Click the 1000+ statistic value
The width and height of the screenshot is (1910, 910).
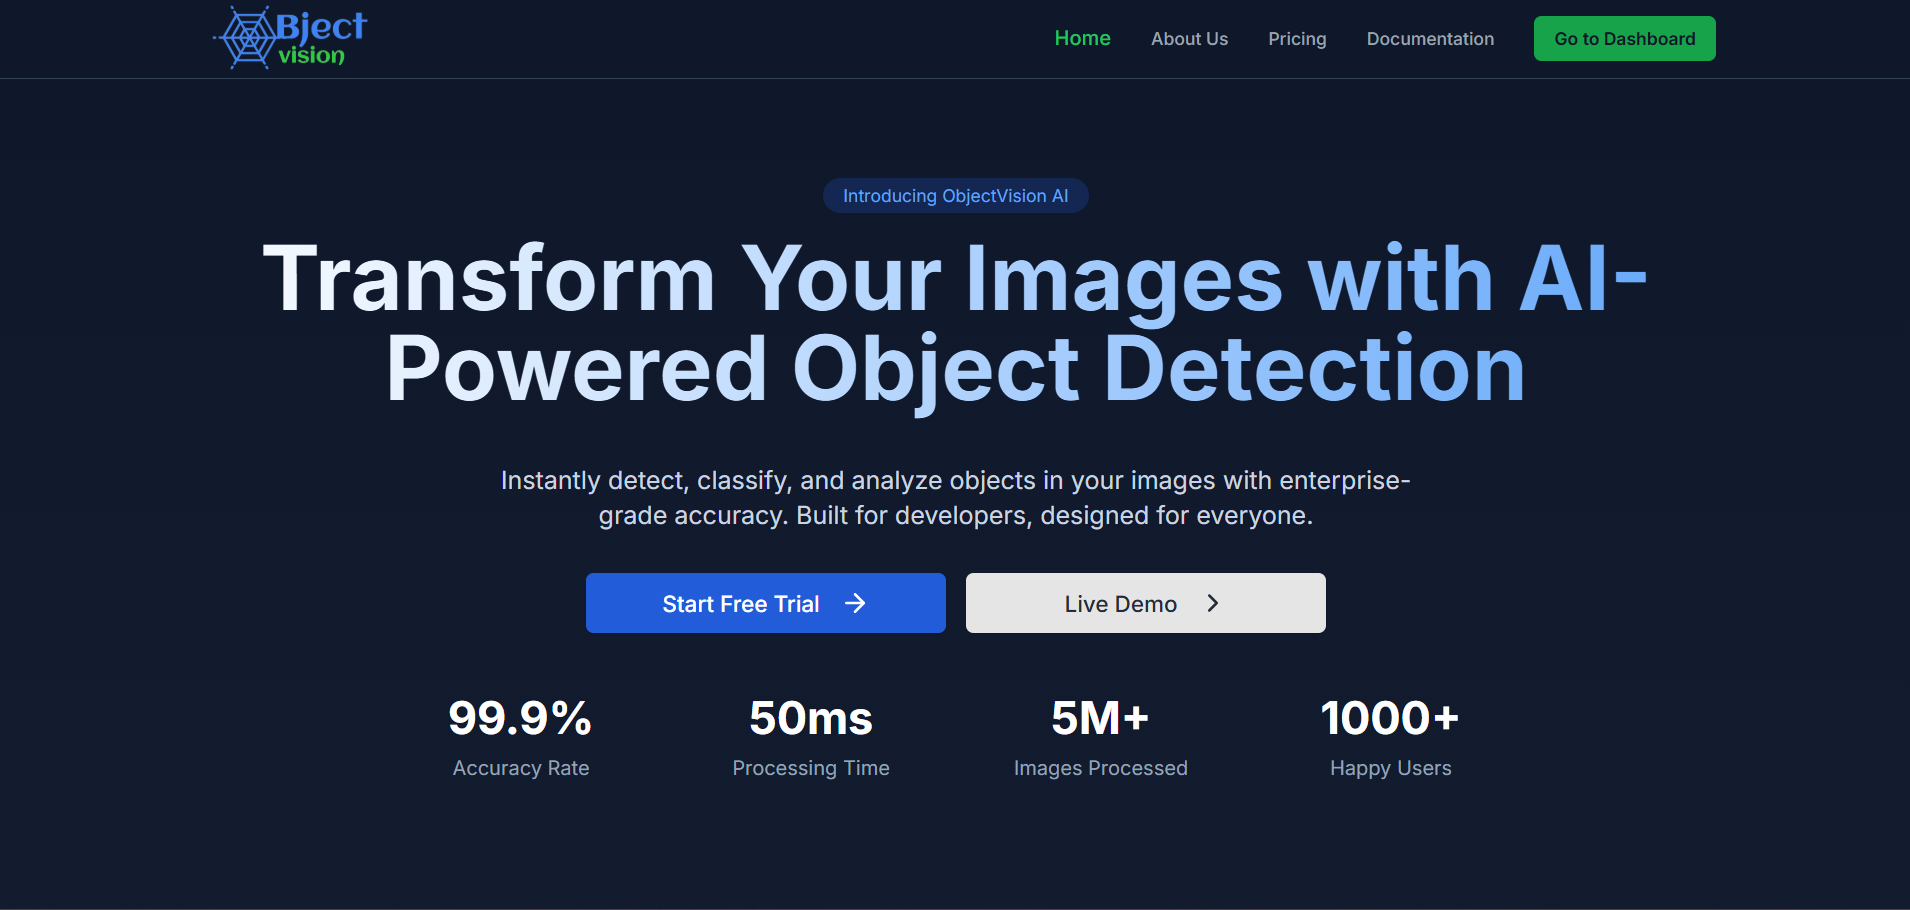pos(1390,718)
